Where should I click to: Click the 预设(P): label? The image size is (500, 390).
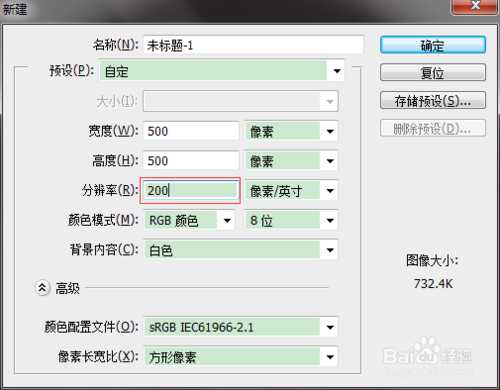[x=72, y=71]
